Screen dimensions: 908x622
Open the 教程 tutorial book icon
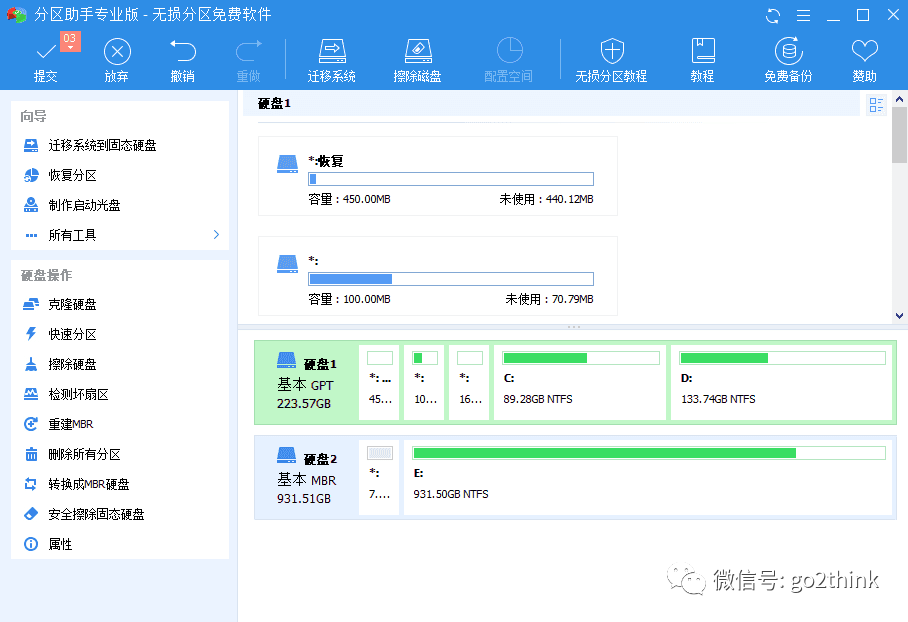click(x=703, y=51)
